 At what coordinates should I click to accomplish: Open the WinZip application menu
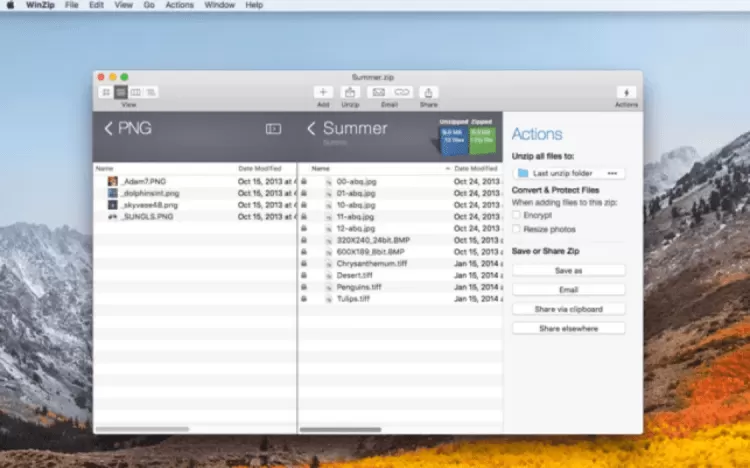pos(39,5)
